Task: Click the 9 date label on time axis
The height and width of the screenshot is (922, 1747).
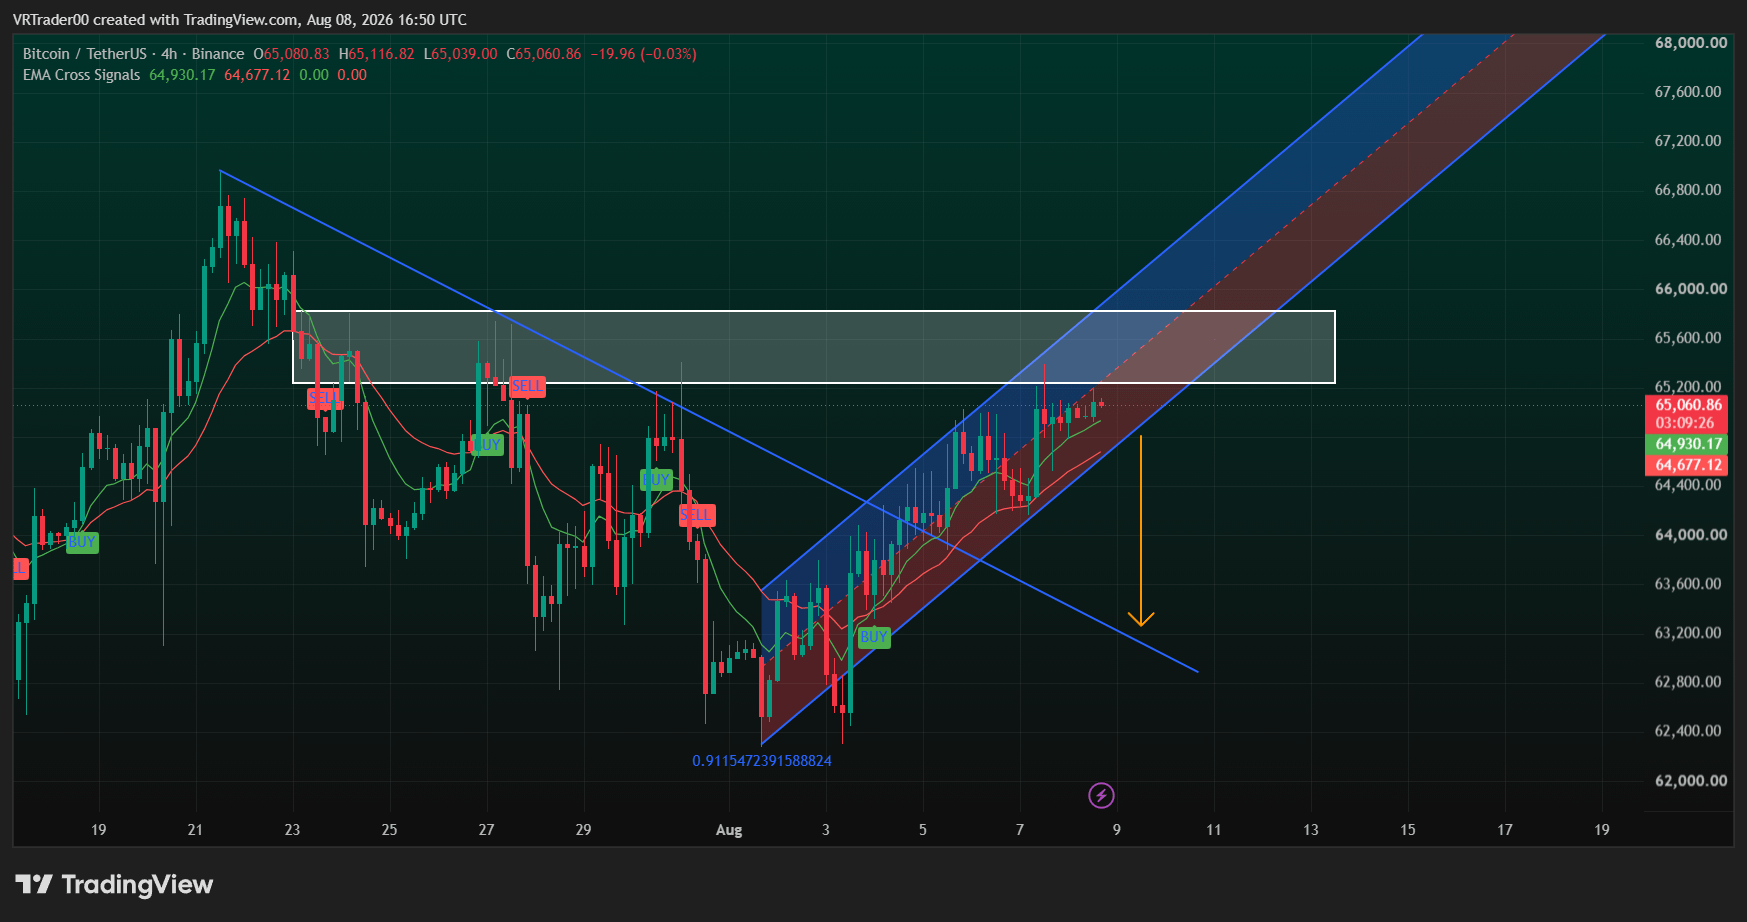Action: (x=1117, y=830)
